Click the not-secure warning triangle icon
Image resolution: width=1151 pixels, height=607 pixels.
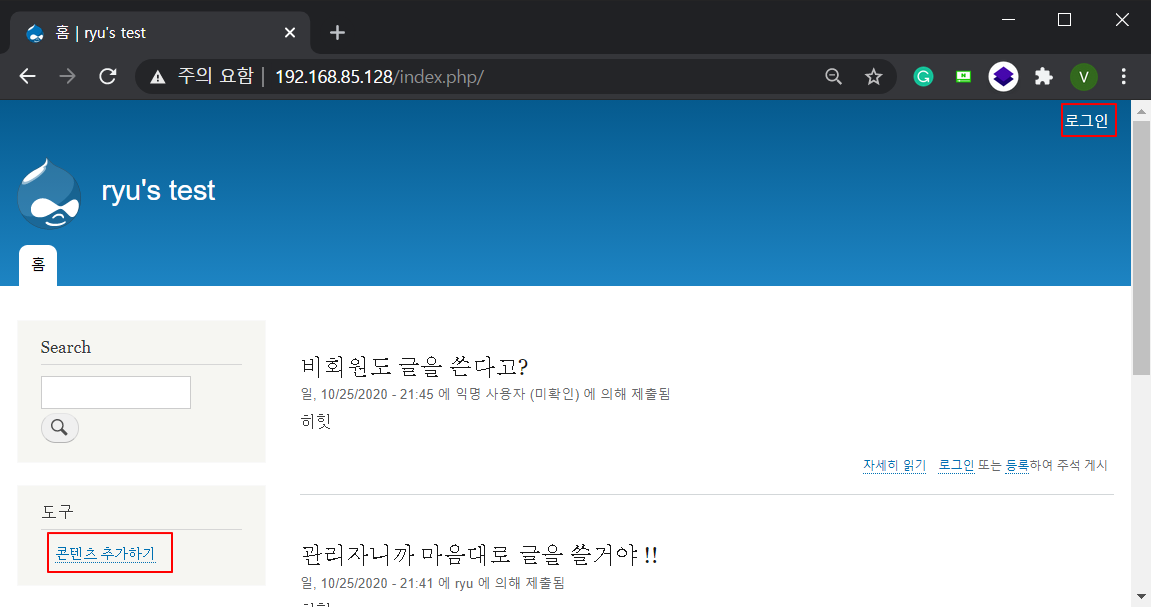tap(157, 77)
